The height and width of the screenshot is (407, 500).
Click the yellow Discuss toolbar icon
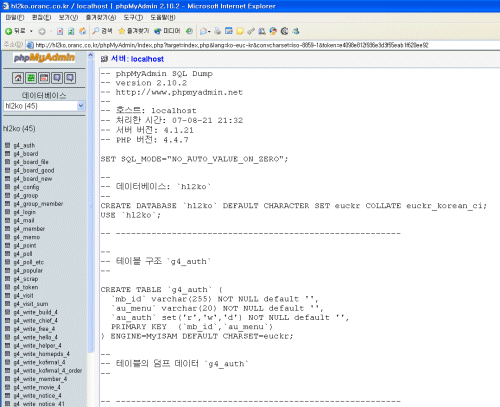pos(240,31)
